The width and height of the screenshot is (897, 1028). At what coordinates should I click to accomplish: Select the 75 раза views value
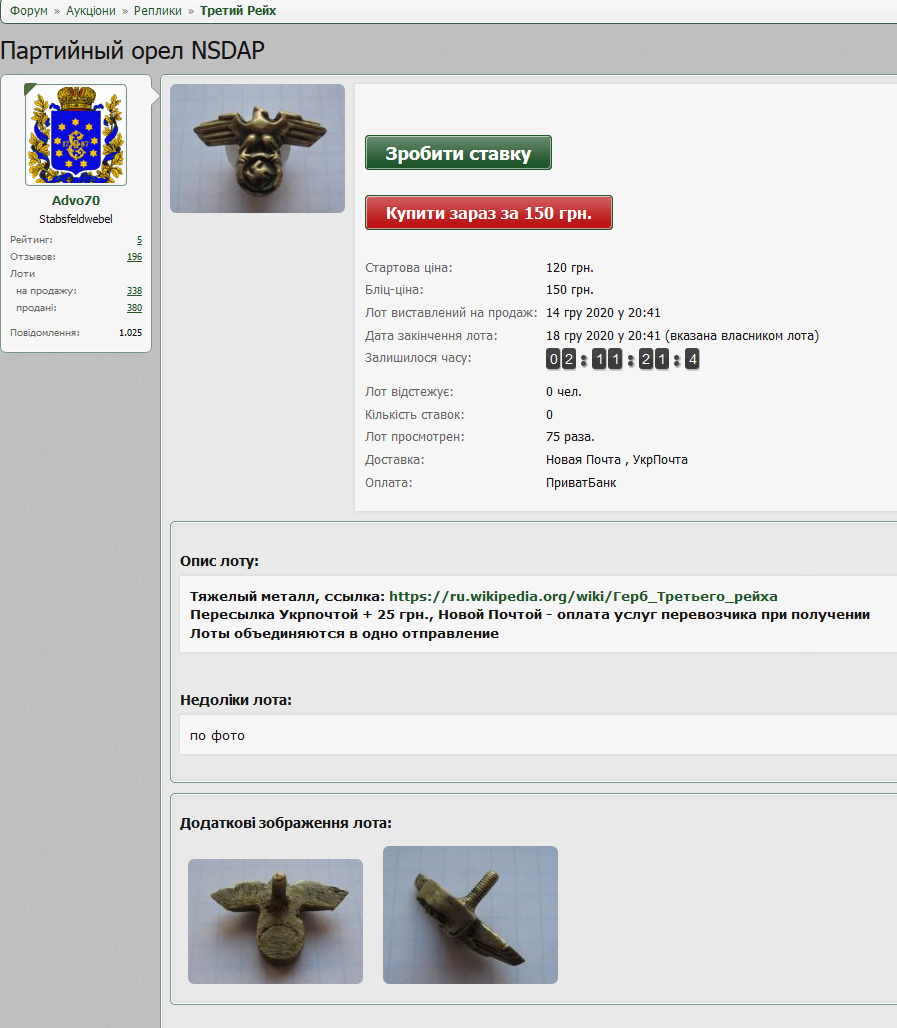tap(570, 437)
